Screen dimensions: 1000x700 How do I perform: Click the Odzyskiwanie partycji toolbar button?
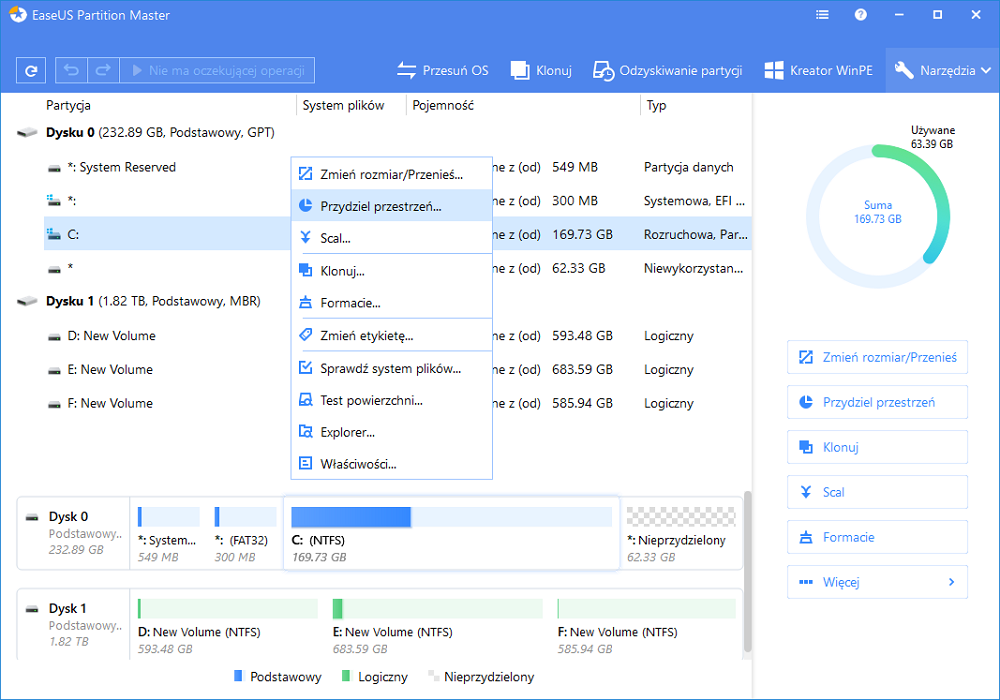668,70
